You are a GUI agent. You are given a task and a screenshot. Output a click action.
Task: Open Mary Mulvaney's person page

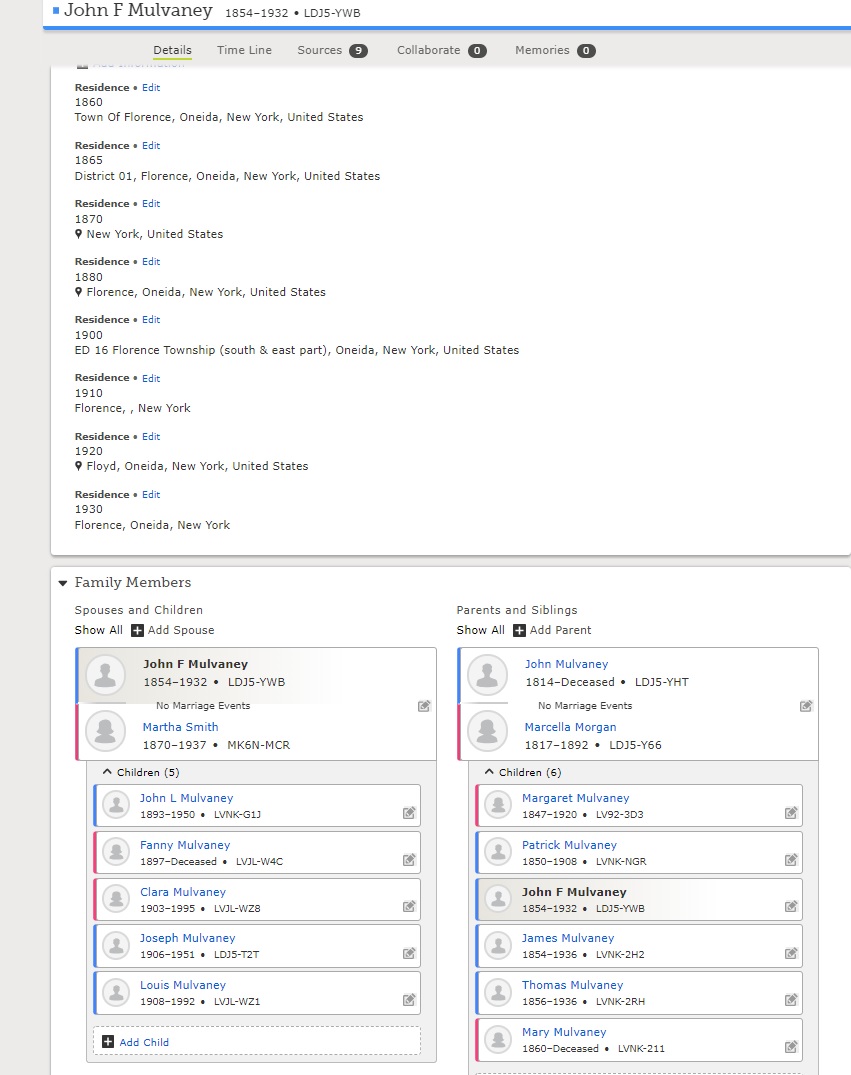pos(564,1032)
